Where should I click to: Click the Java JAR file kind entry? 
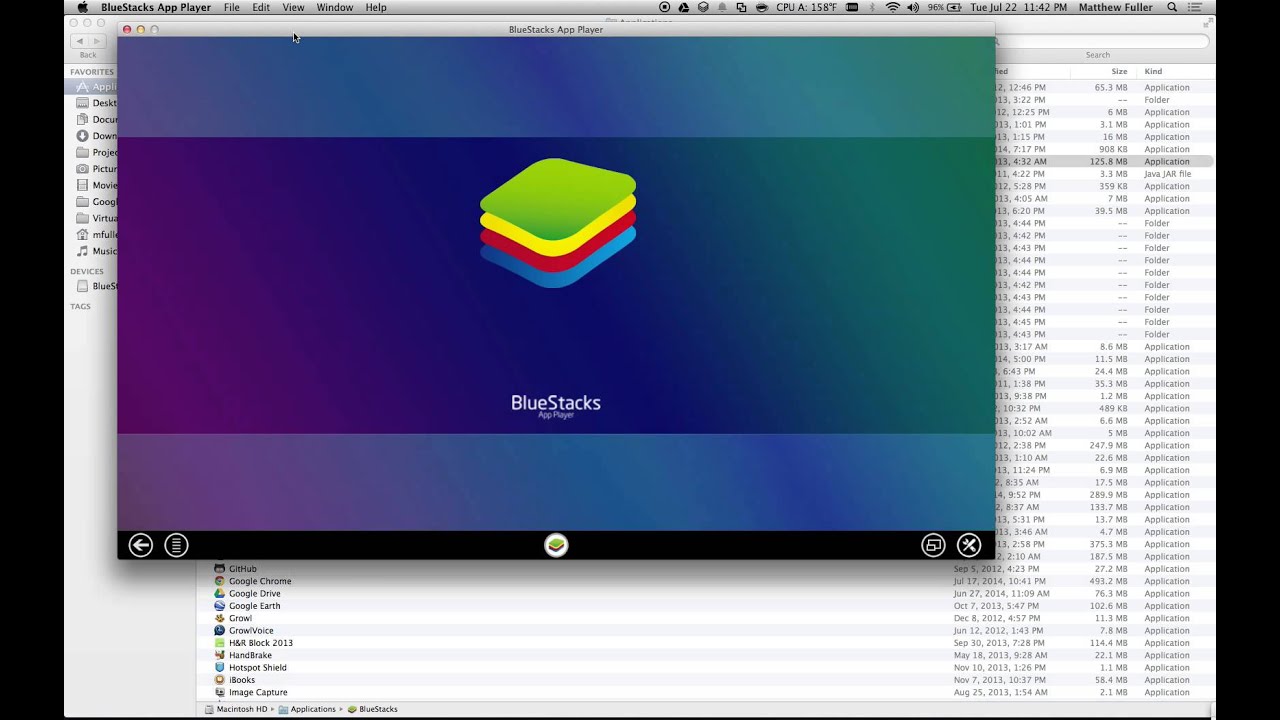[x=1168, y=174]
